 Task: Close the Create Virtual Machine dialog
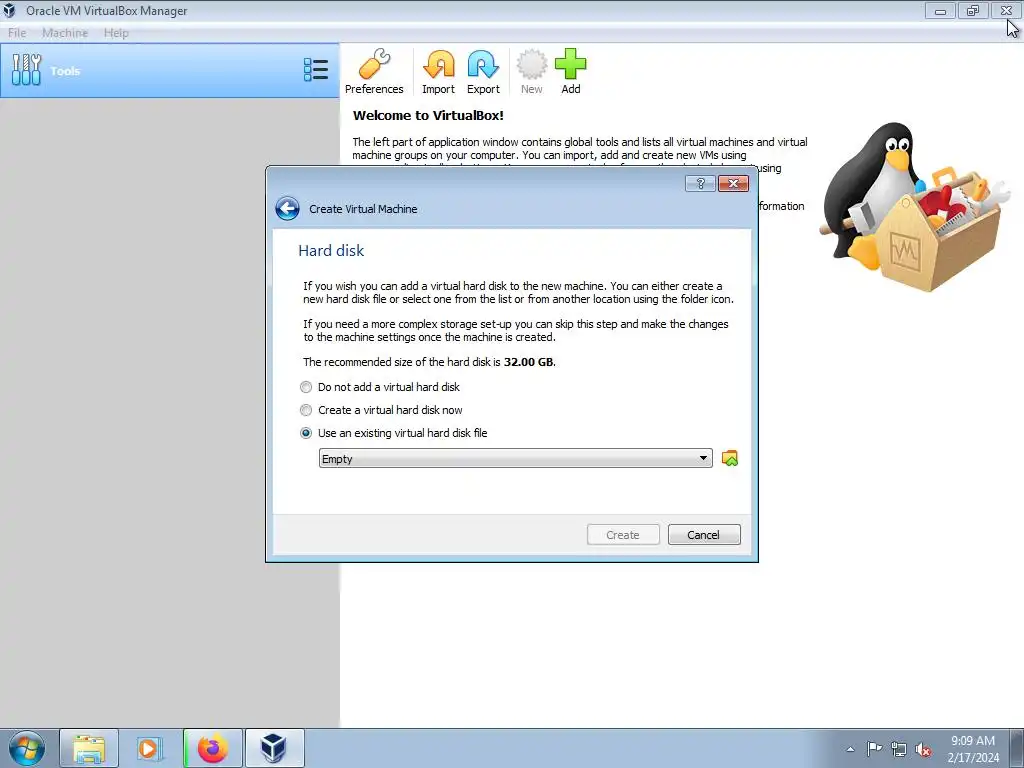tap(733, 184)
